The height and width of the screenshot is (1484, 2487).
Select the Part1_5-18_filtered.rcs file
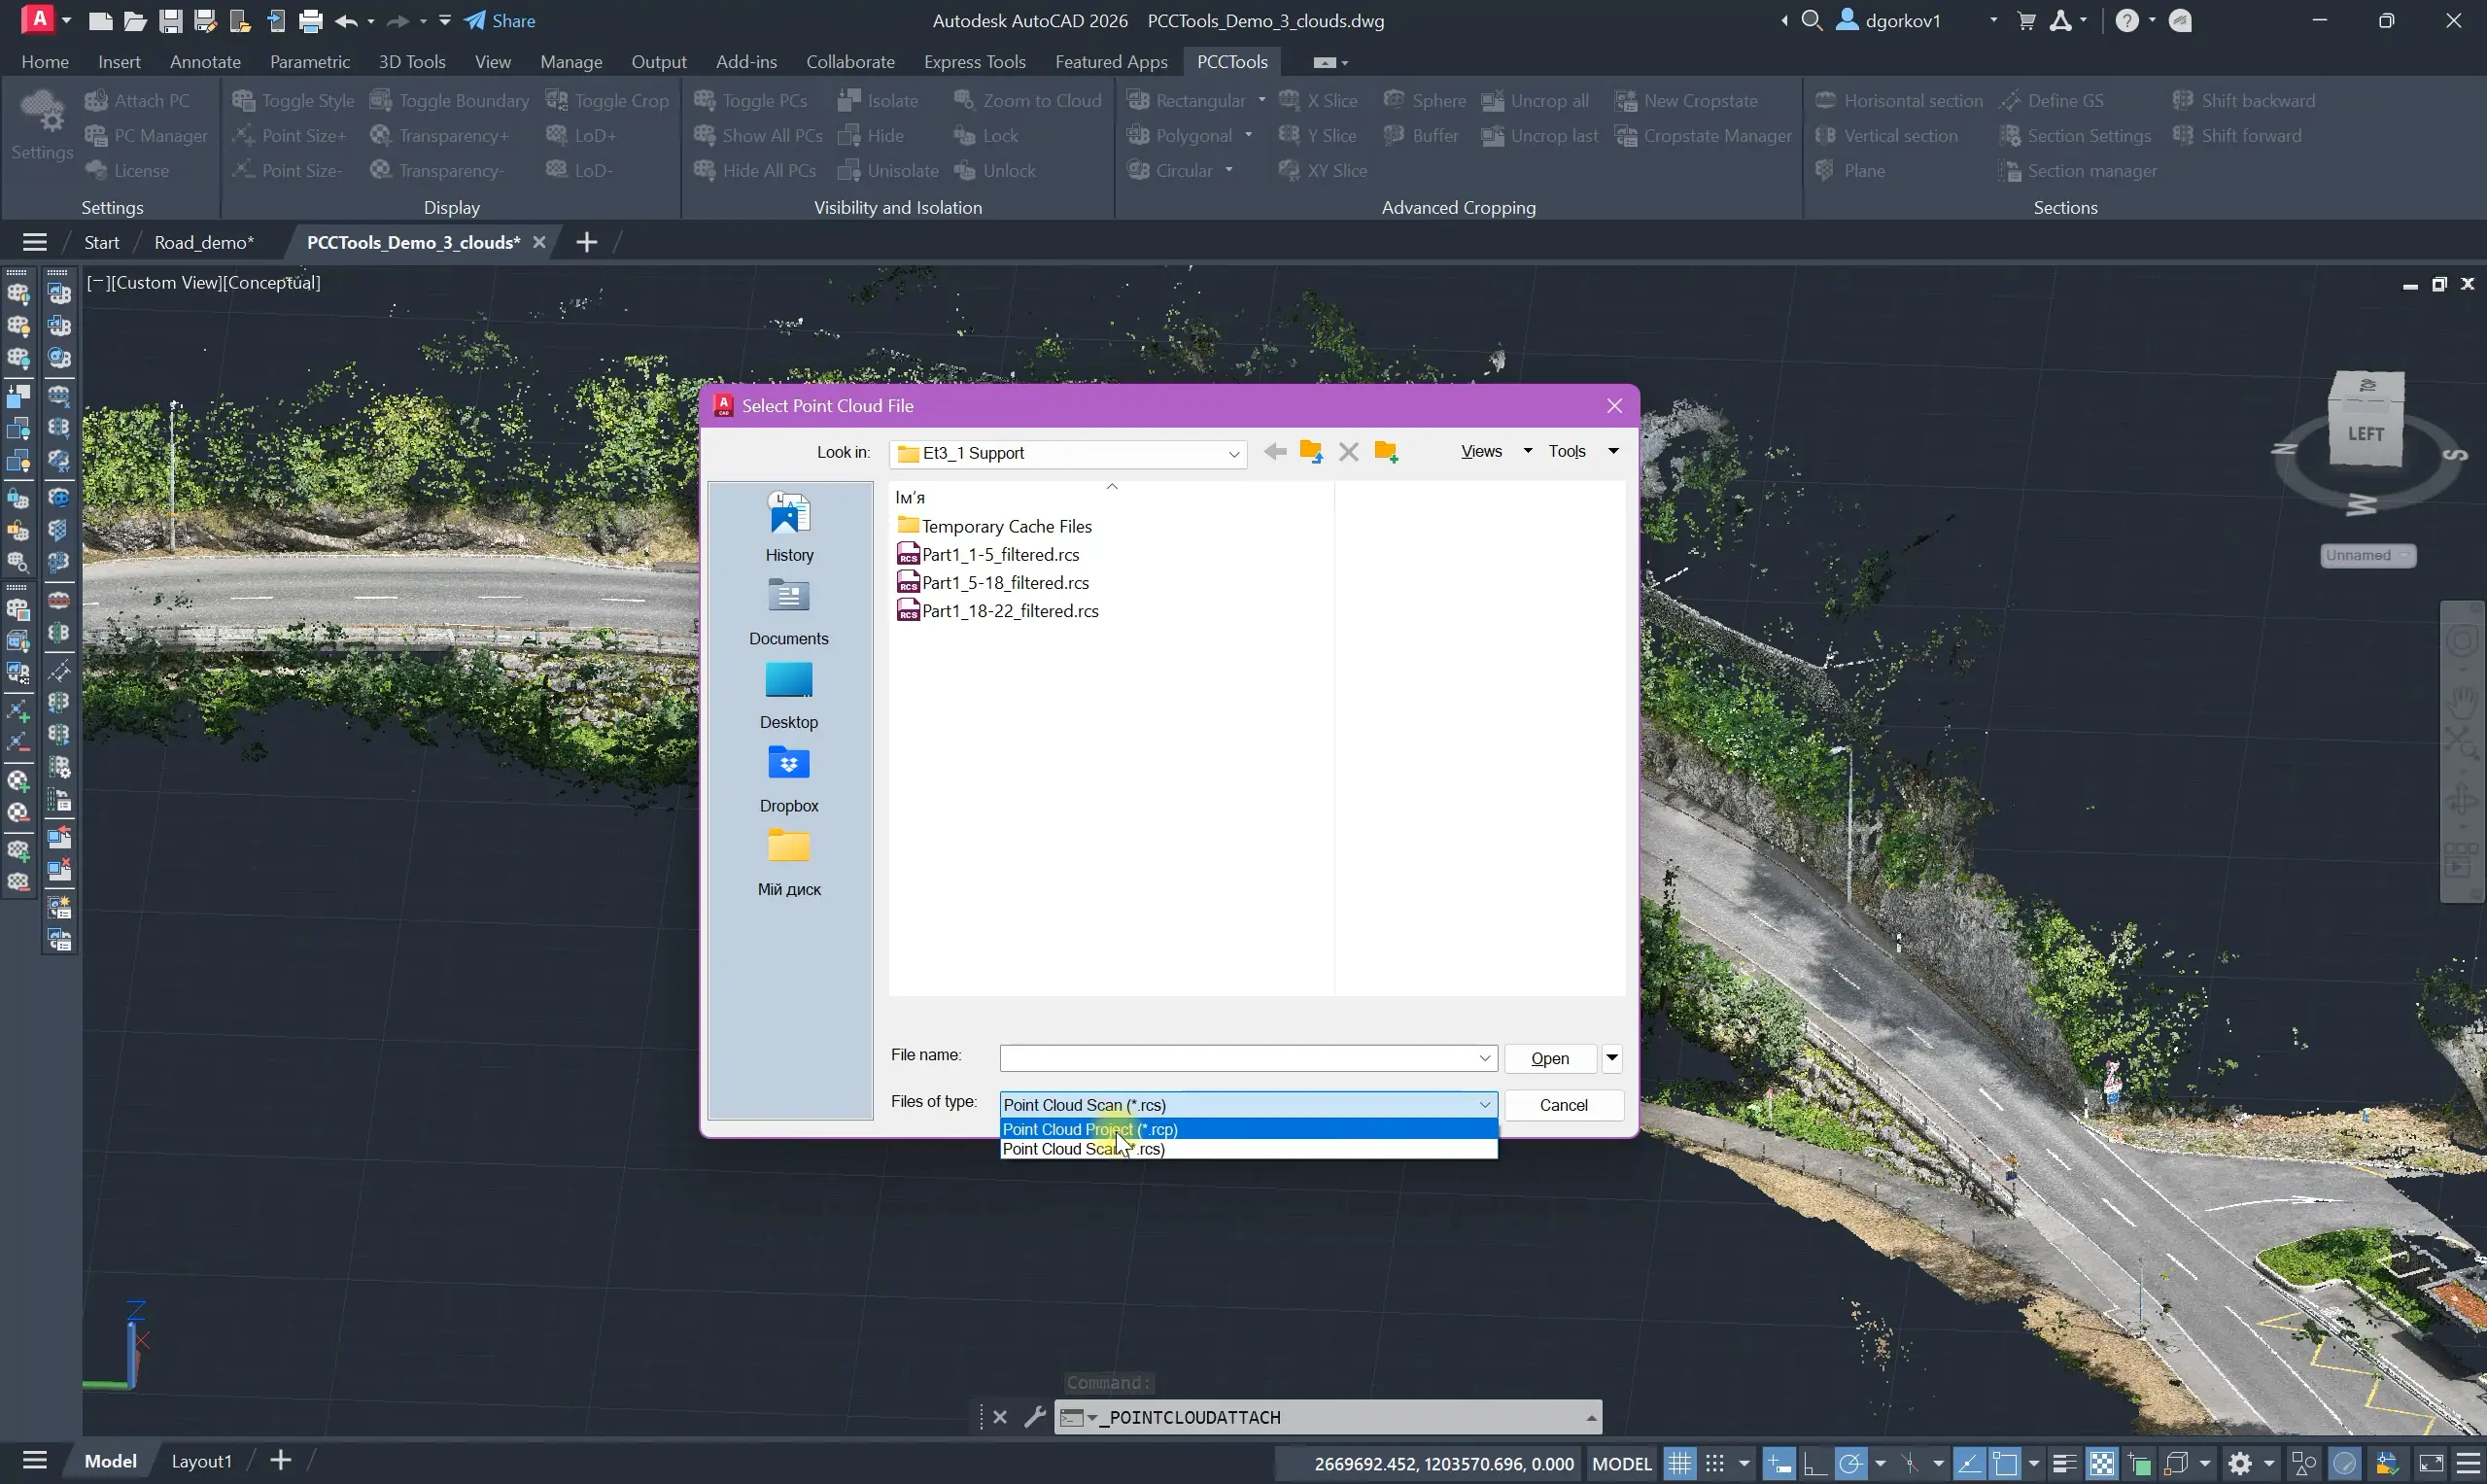[1004, 582]
